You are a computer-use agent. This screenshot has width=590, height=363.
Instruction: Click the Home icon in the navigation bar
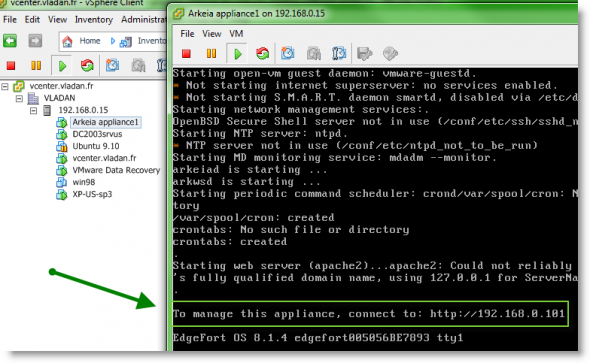(x=67, y=41)
